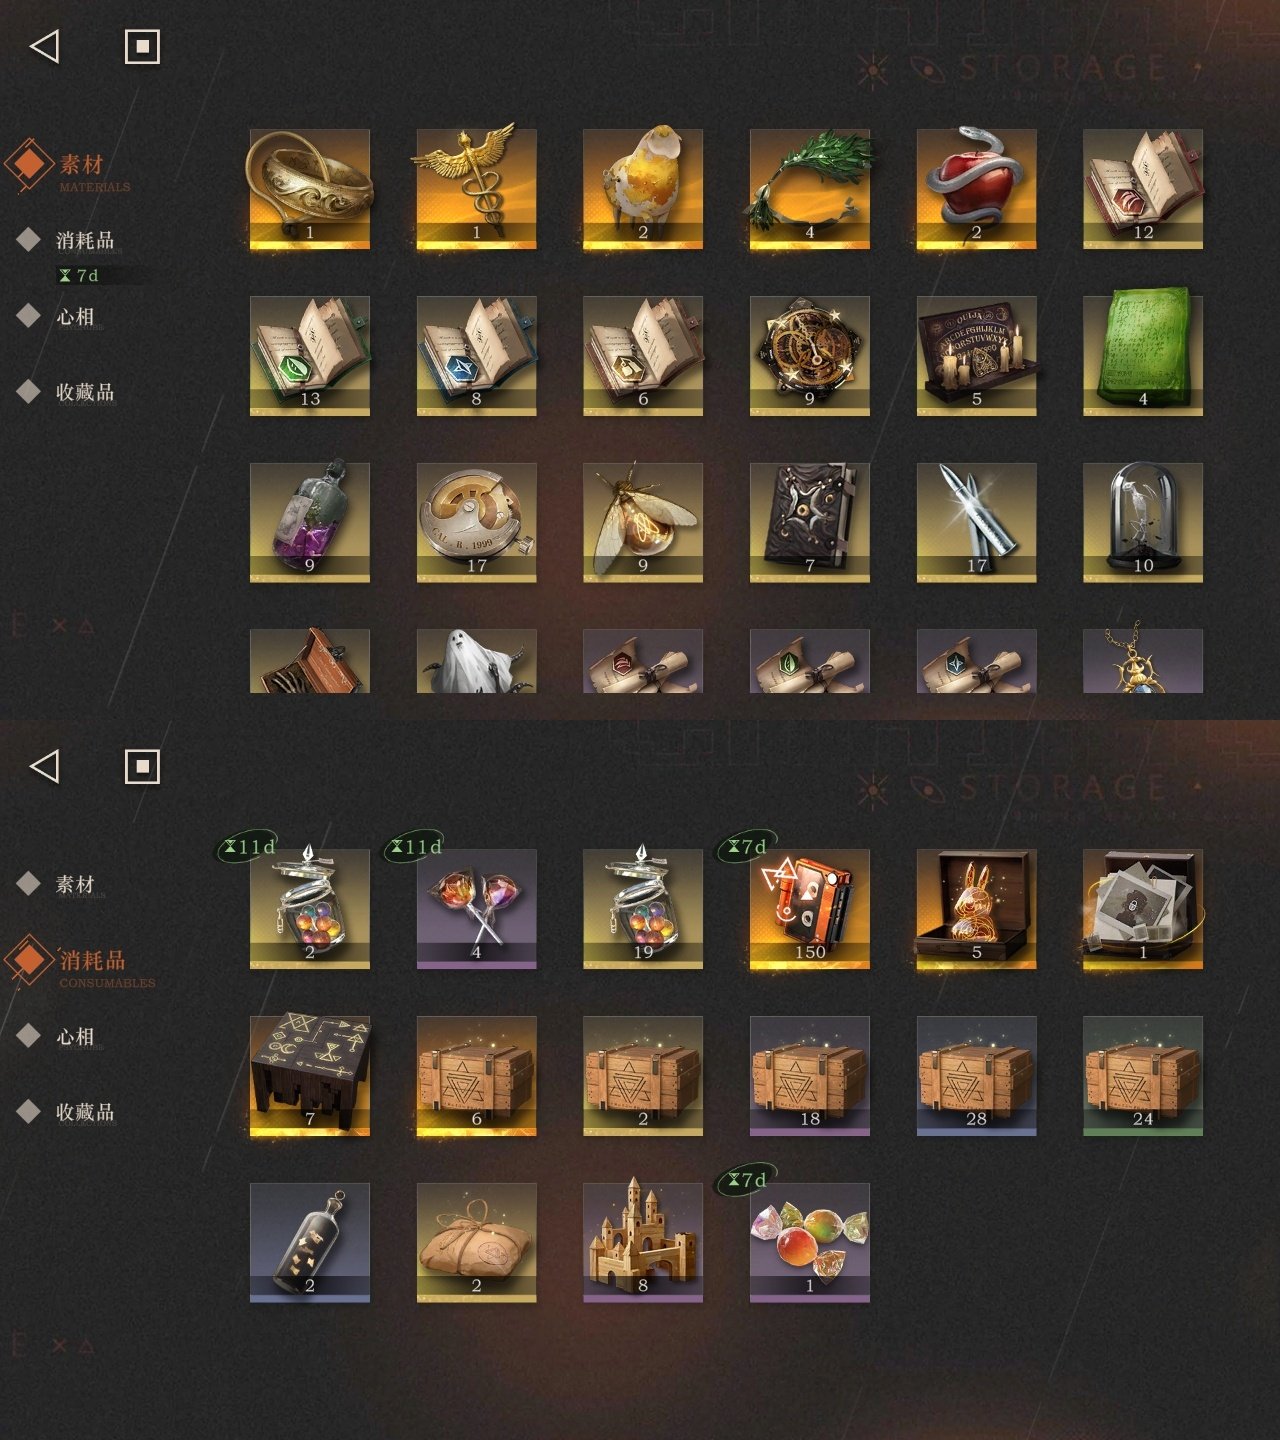Select the golden ring item

(x=310, y=189)
